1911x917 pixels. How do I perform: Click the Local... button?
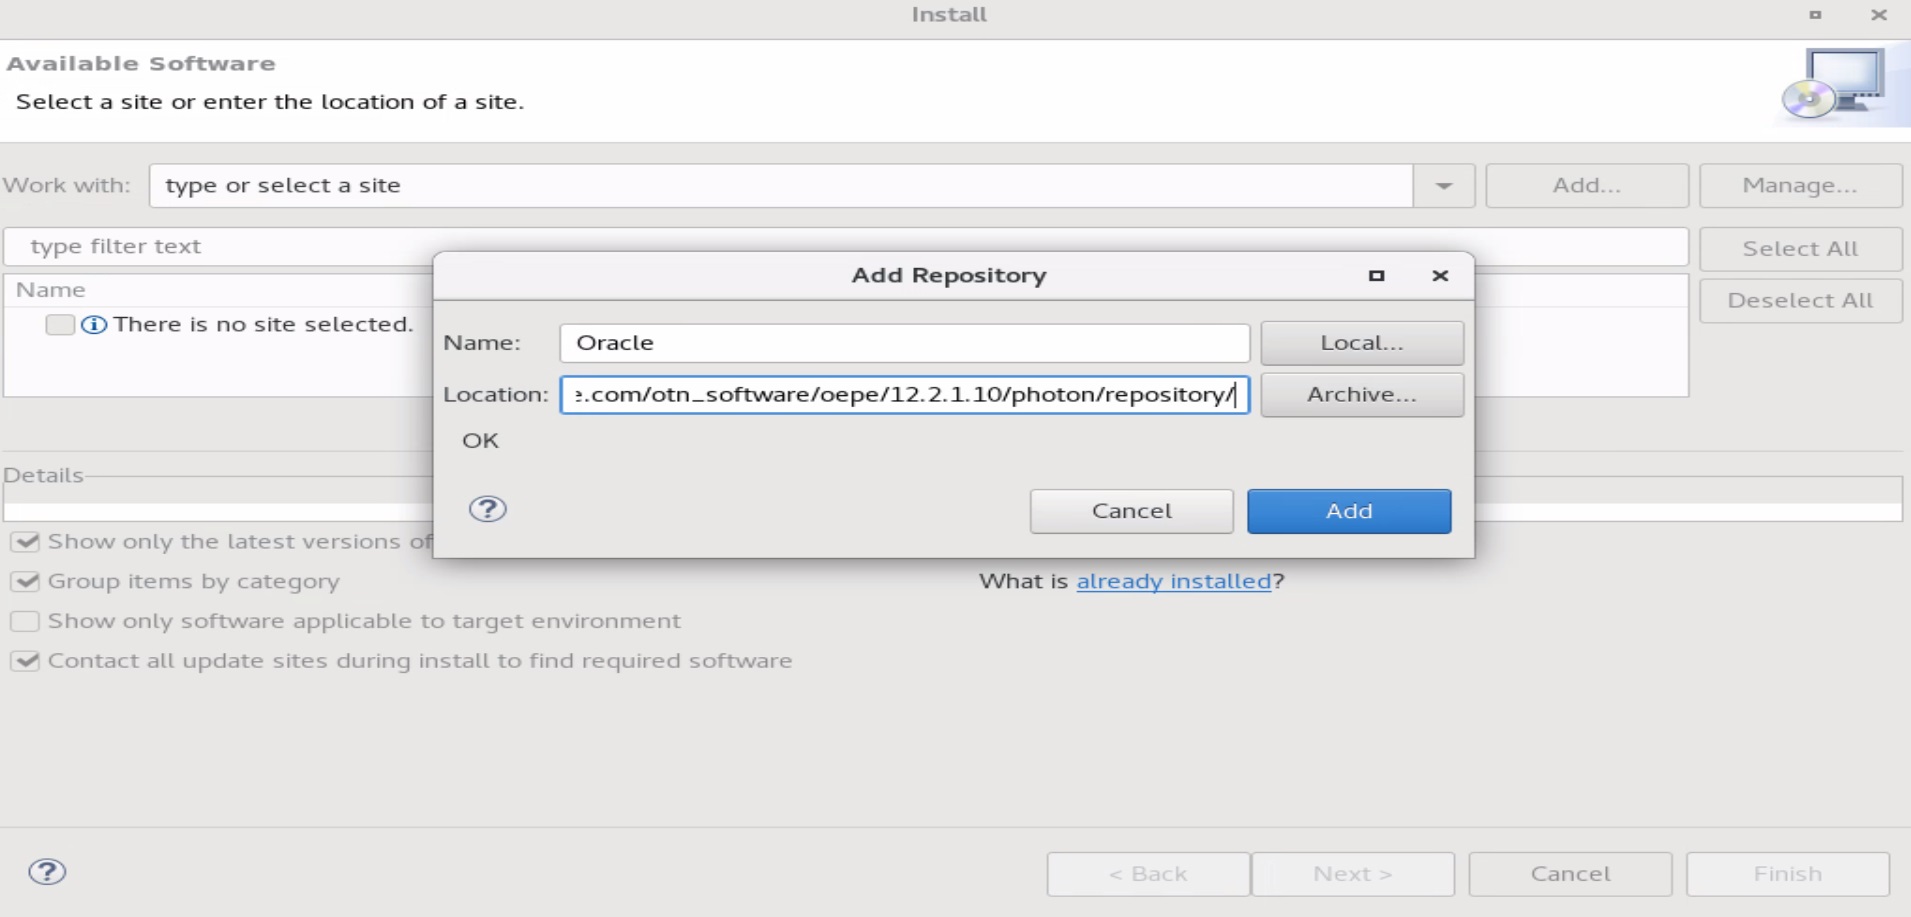[x=1361, y=343]
